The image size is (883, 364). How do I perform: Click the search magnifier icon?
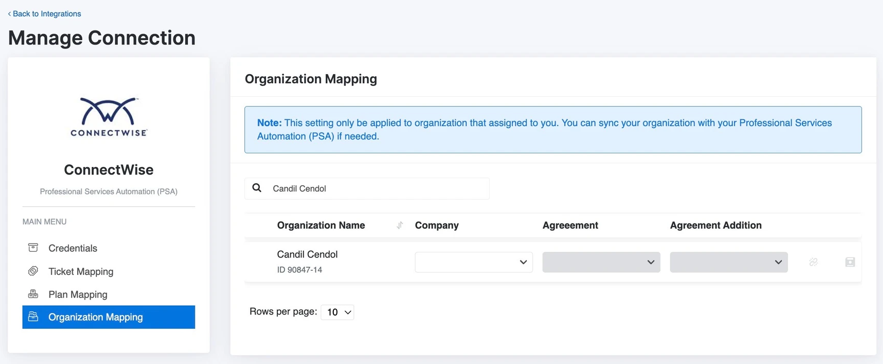(257, 189)
